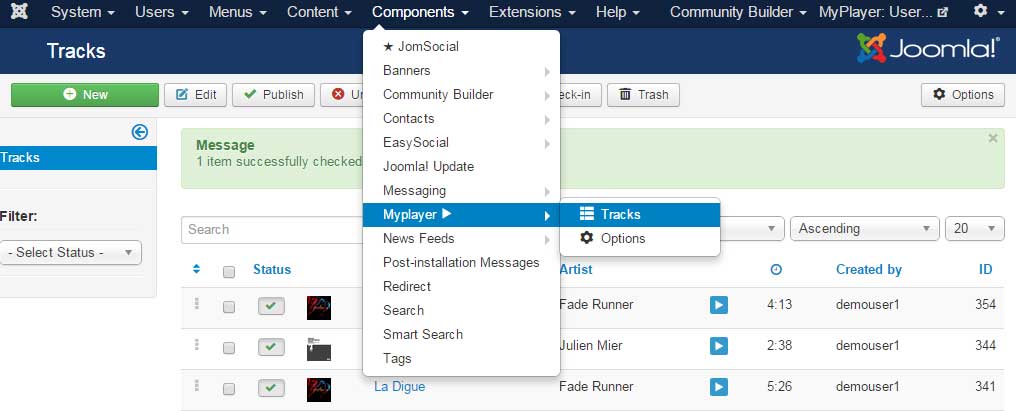Expand the Contacts submenu
This screenshot has height=411, width=1016.
[x=461, y=119]
